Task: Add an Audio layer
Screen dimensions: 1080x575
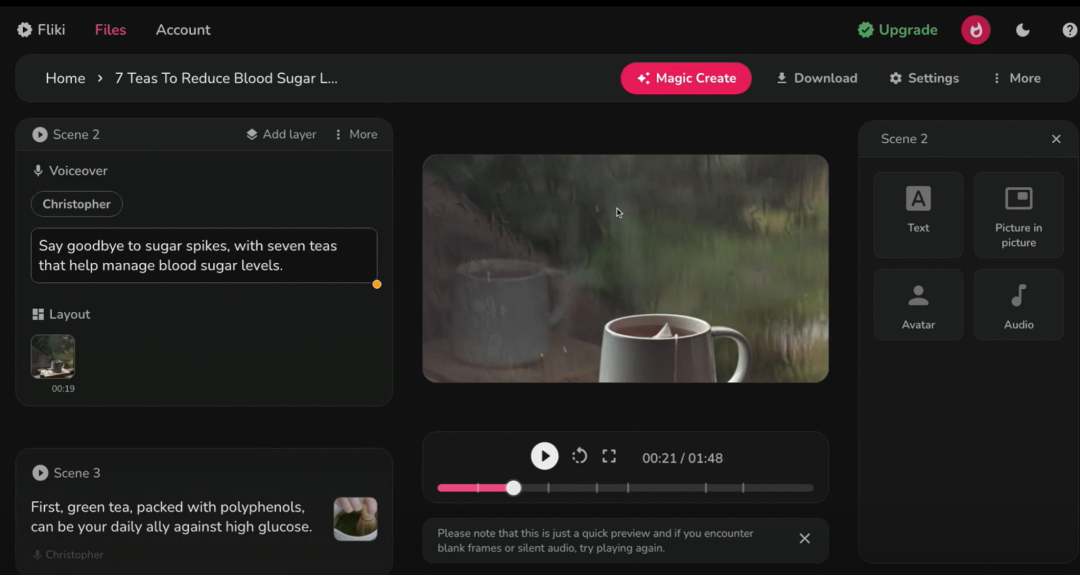Action: (1018, 304)
